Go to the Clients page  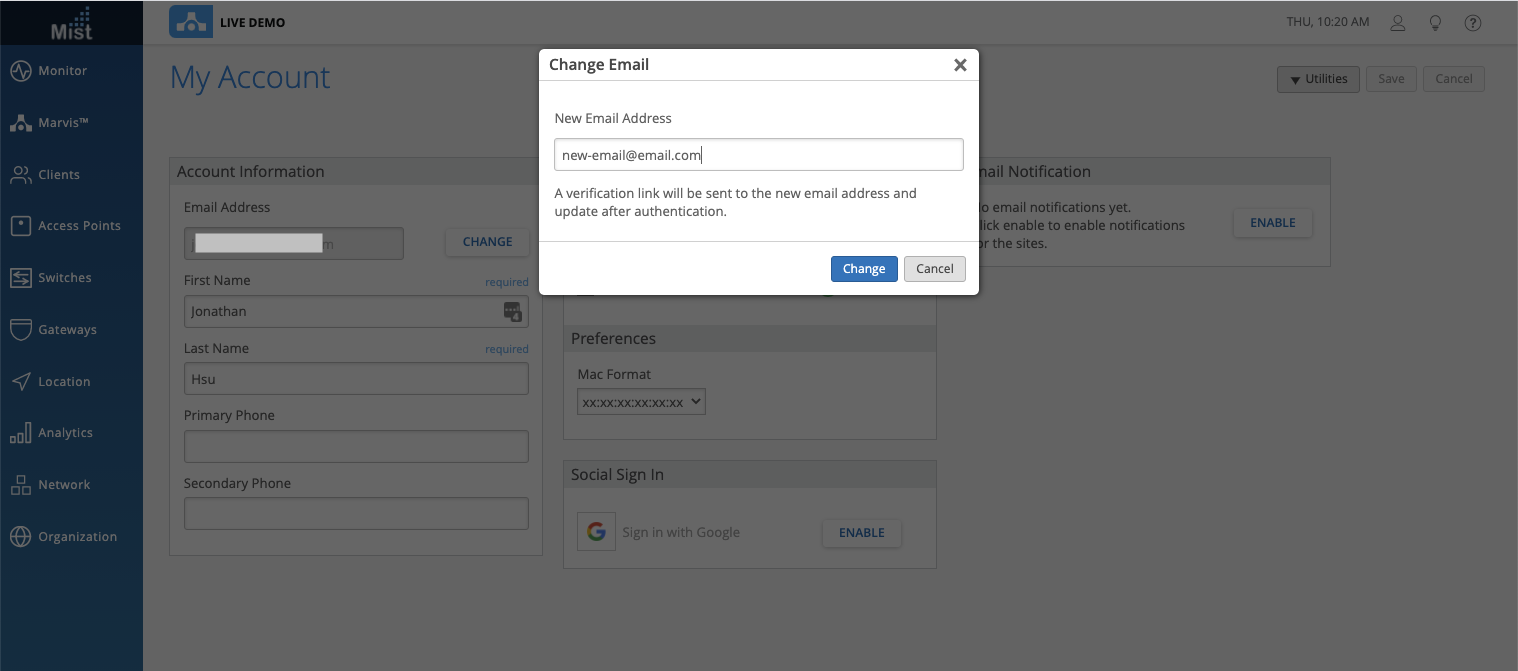point(58,175)
